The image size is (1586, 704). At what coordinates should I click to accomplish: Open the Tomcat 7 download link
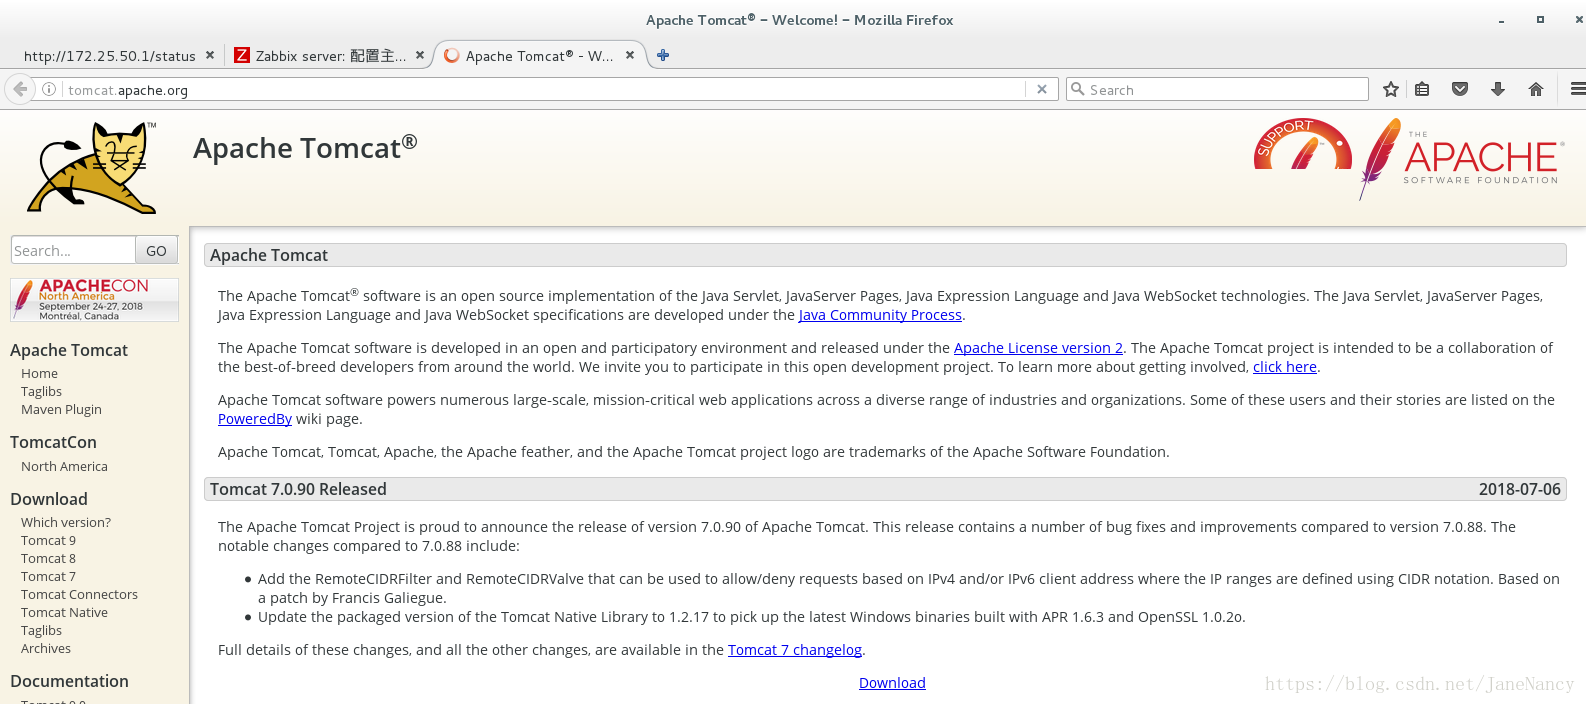click(48, 576)
